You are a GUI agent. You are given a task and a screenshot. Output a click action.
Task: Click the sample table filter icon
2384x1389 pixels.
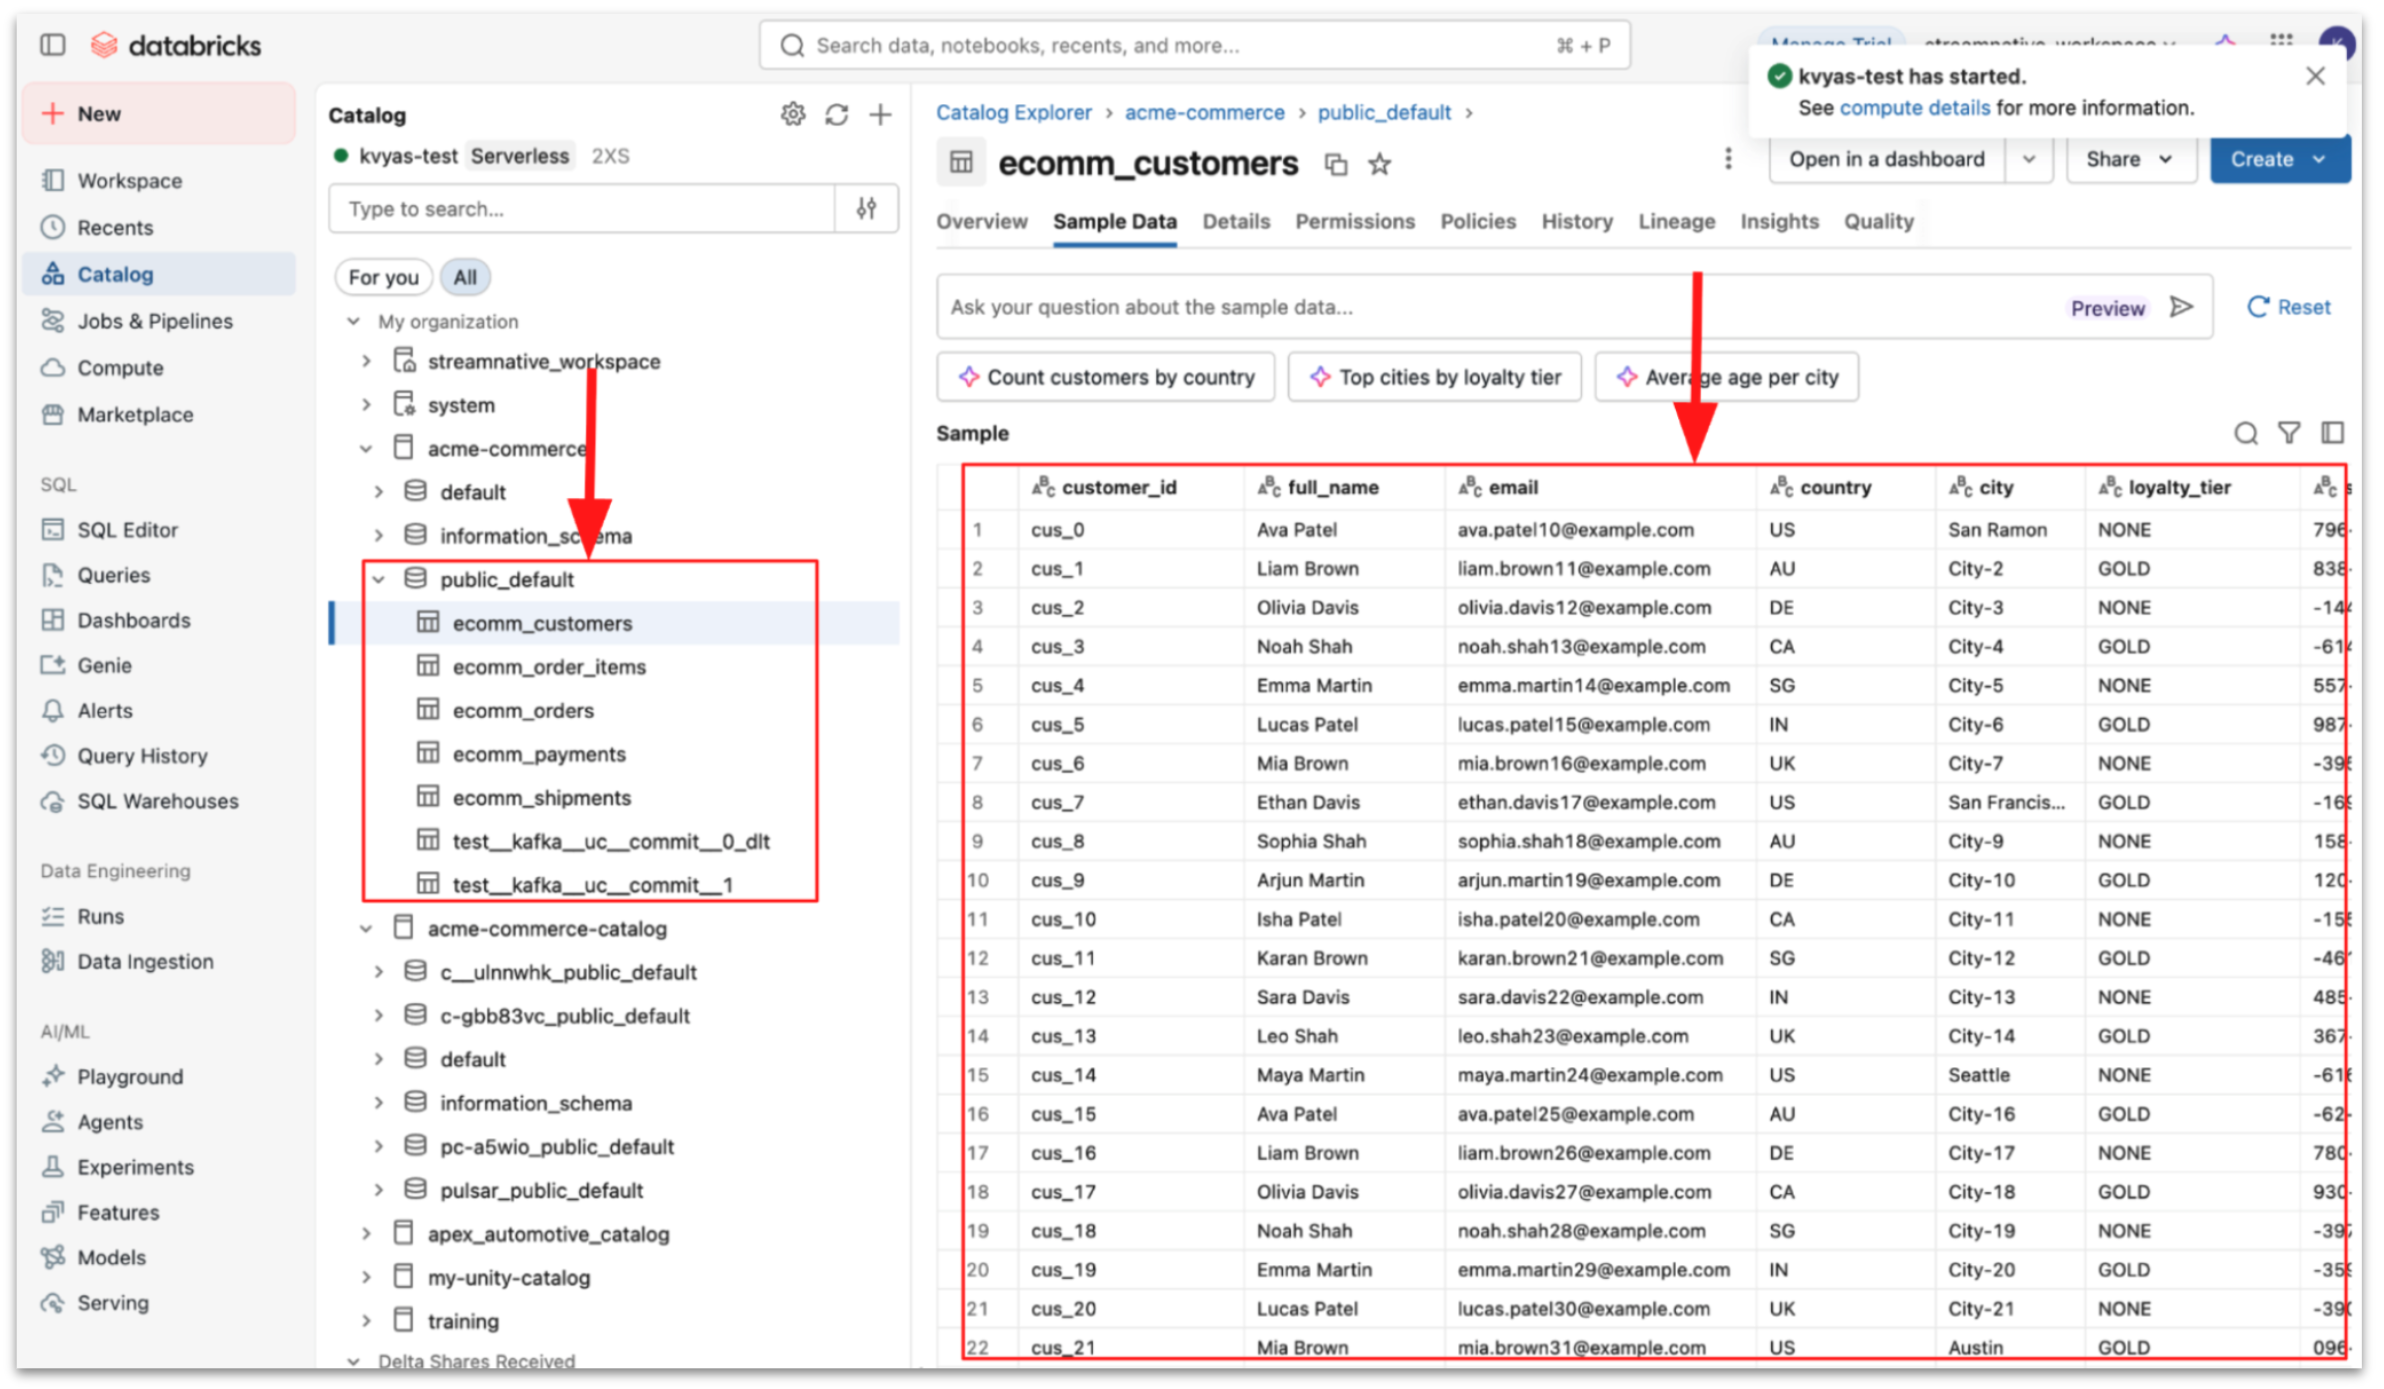[x=2288, y=433]
